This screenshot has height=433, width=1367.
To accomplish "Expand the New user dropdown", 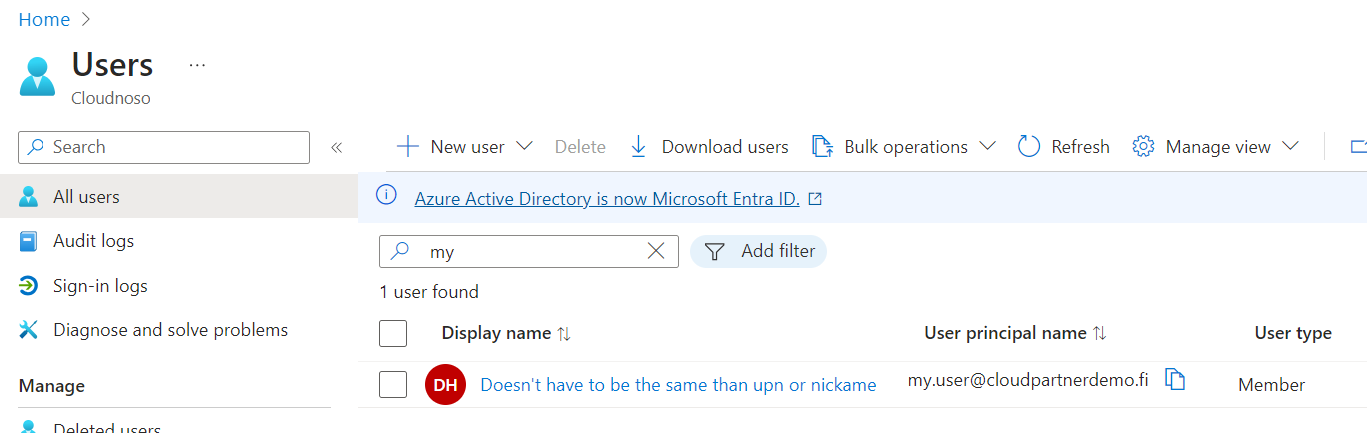I will [x=524, y=146].
